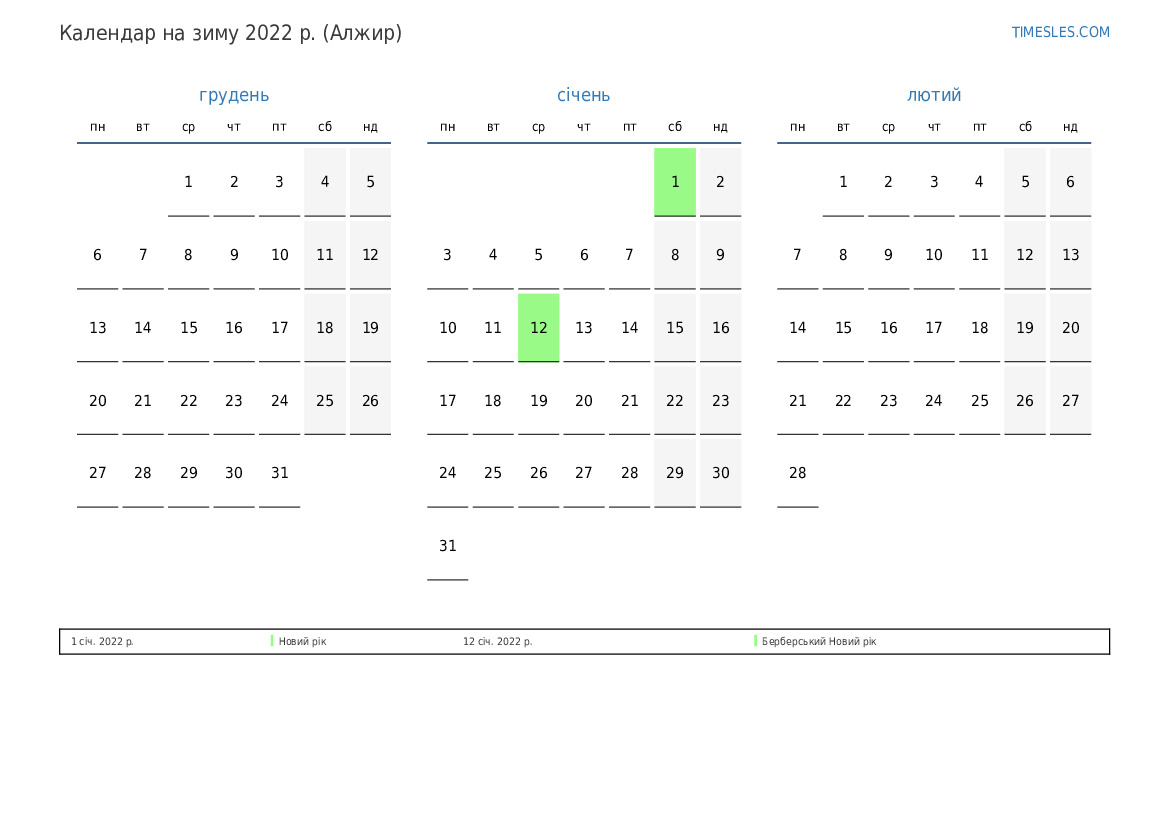1169x827 pixels.
Task: Select the highlighted 1 January holiday
Action: coord(675,182)
